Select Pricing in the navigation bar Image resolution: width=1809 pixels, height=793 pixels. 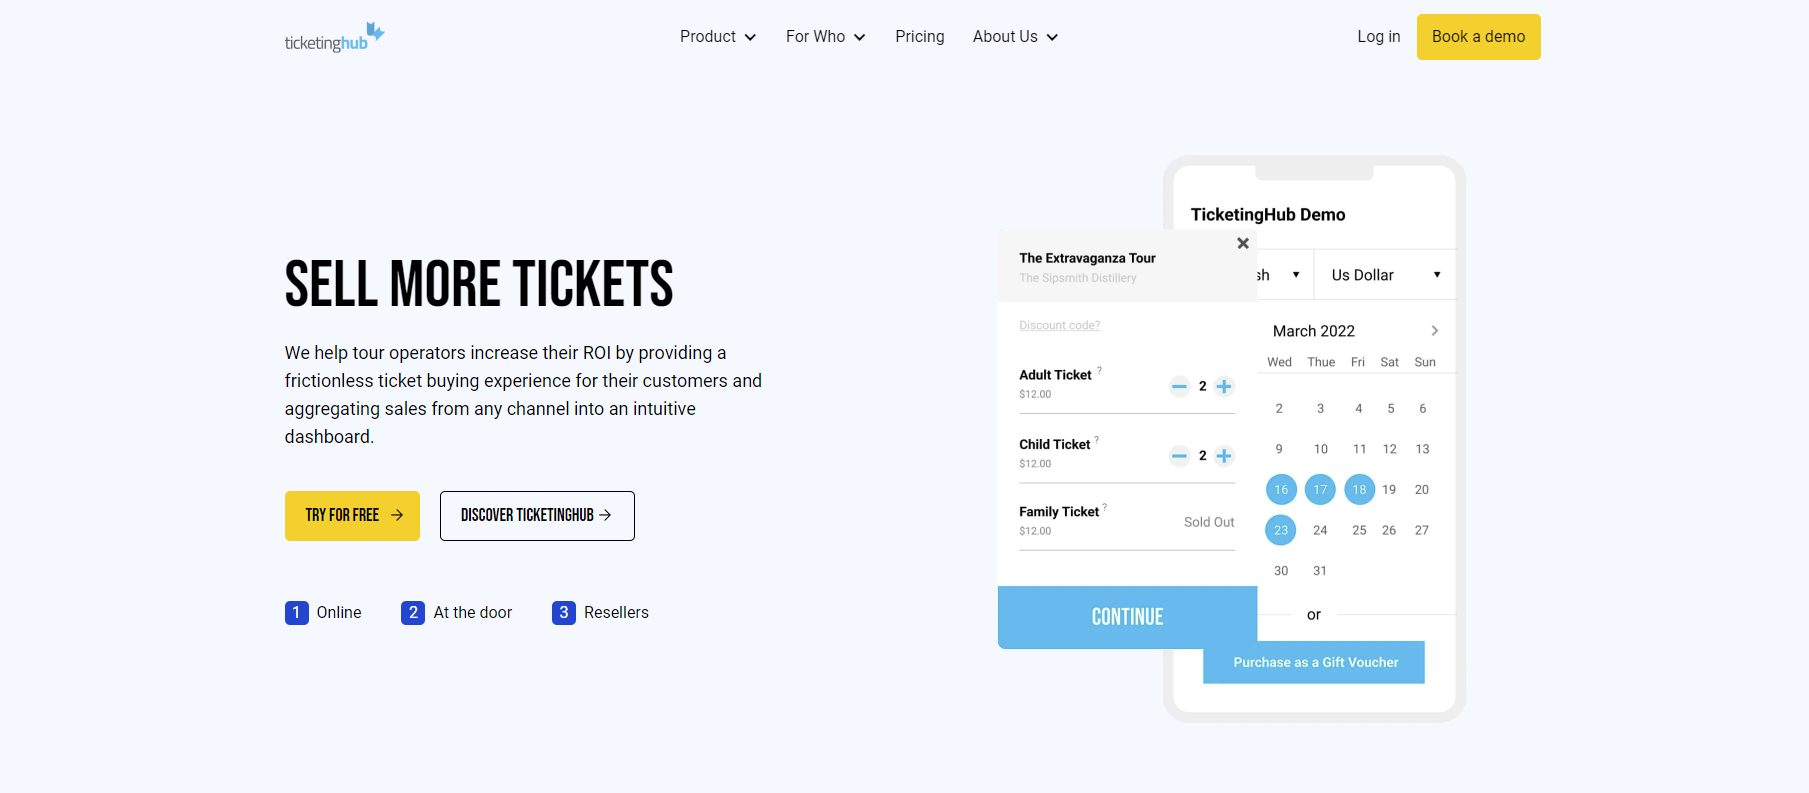(x=919, y=36)
